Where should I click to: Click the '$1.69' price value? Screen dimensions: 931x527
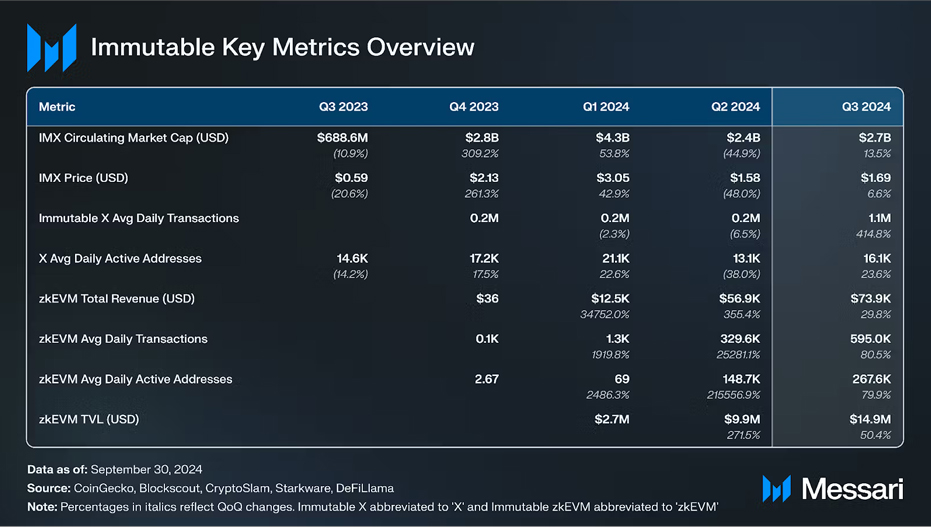(876, 178)
